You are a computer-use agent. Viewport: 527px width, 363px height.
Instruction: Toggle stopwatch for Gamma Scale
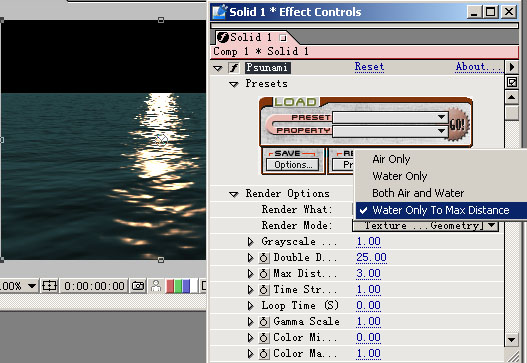pos(264,322)
